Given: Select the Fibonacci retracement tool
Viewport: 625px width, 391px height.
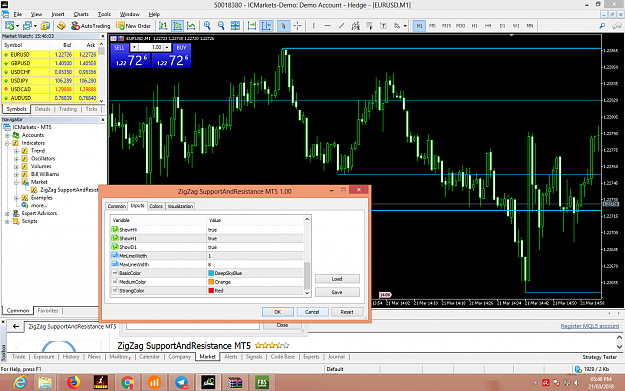Looking at the screenshot, I should 369,26.
